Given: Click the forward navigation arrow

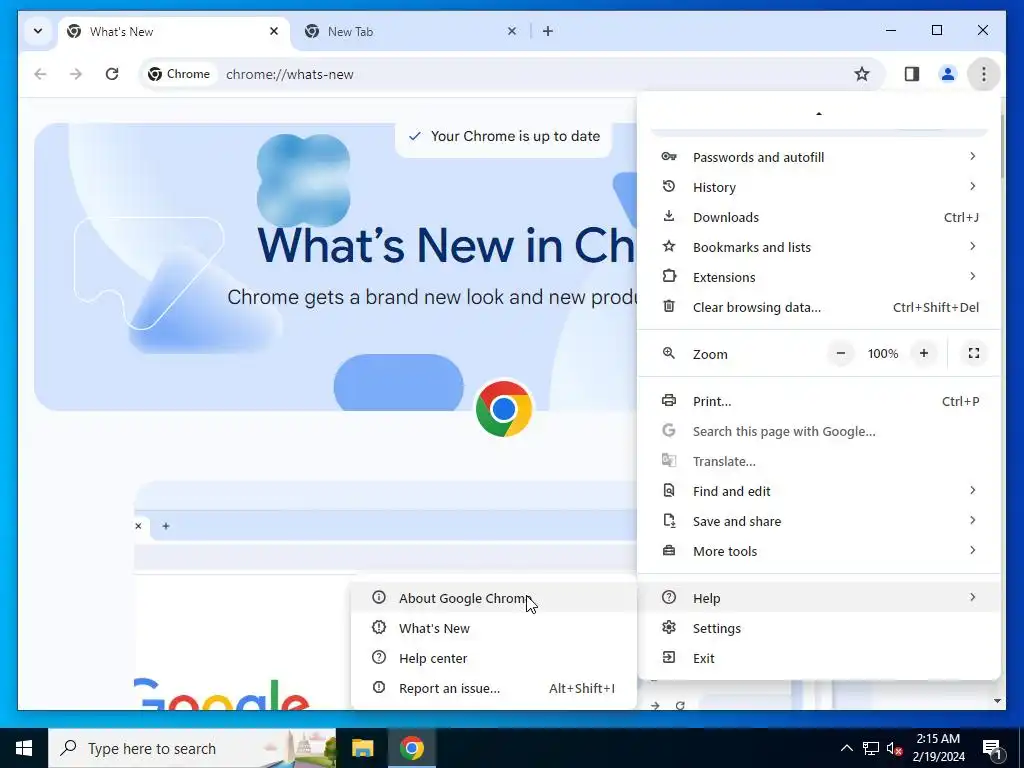Looking at the screenshot, I should 76,74.
